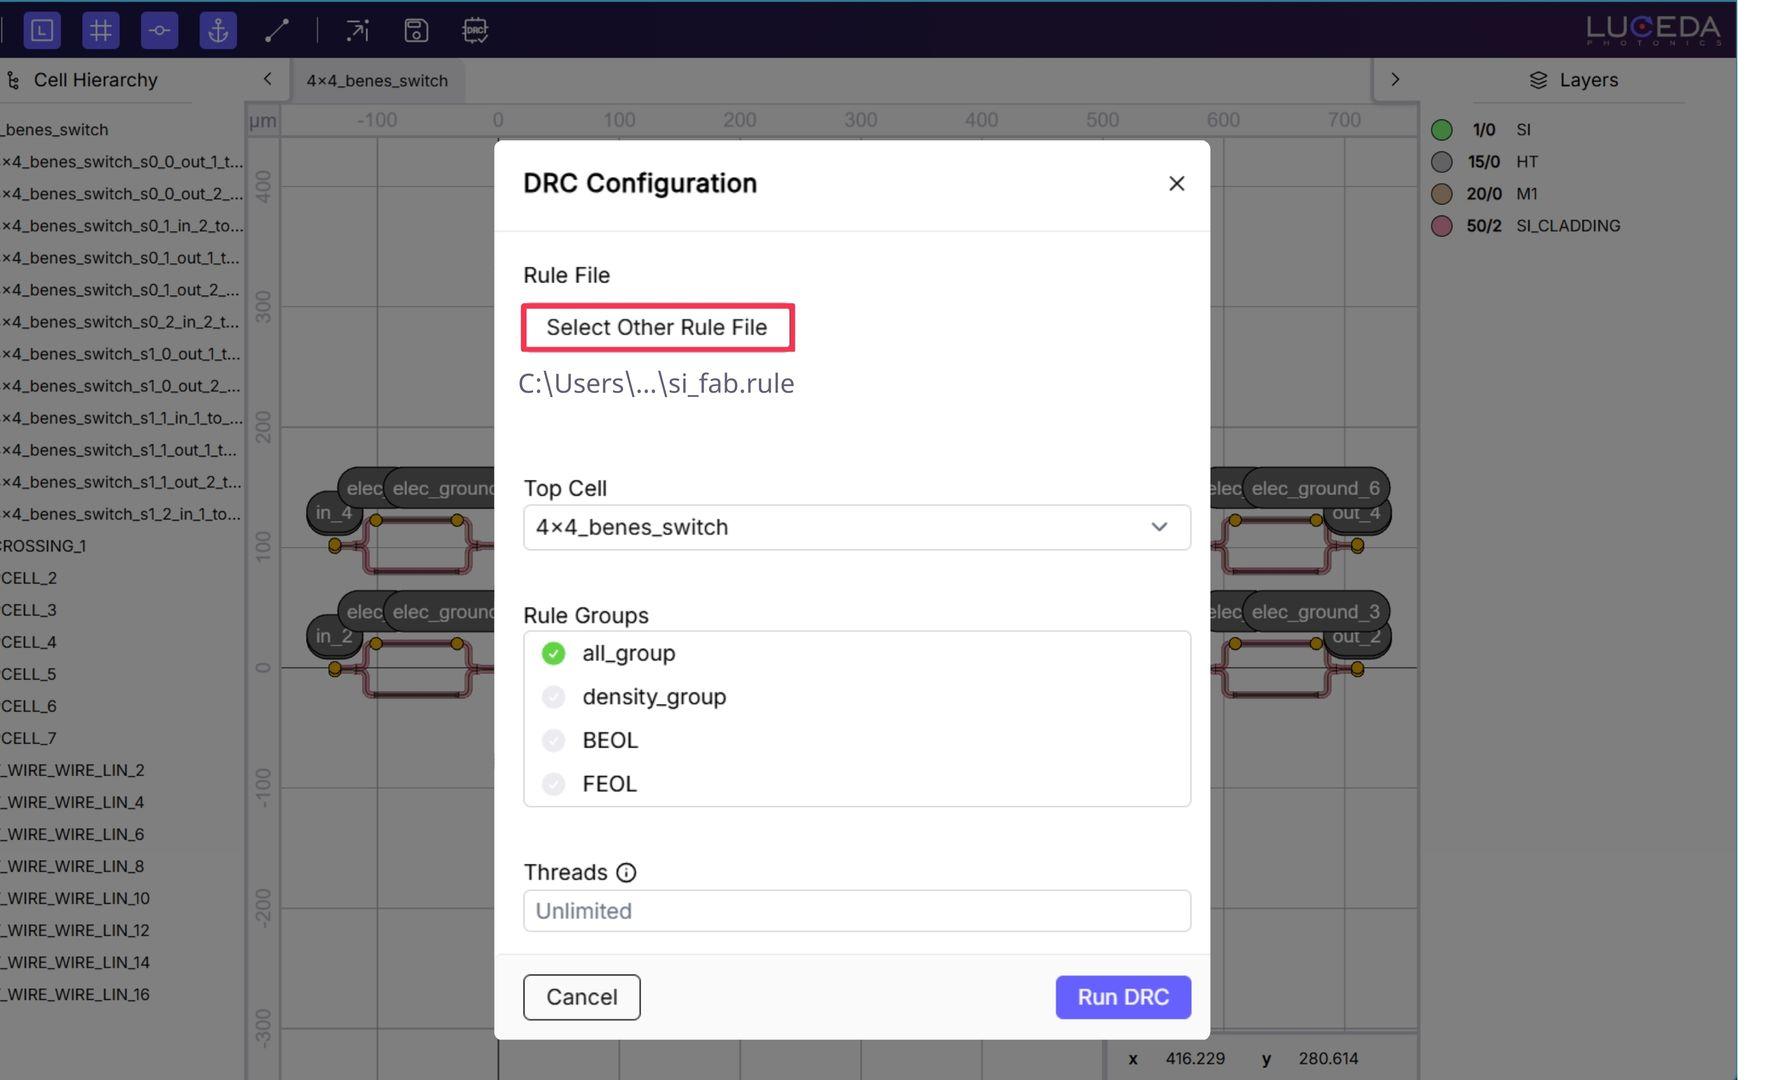This screenshot has height=1080, width=1791.
Task: Check the BEOL rule group
Action: point(553,741)
